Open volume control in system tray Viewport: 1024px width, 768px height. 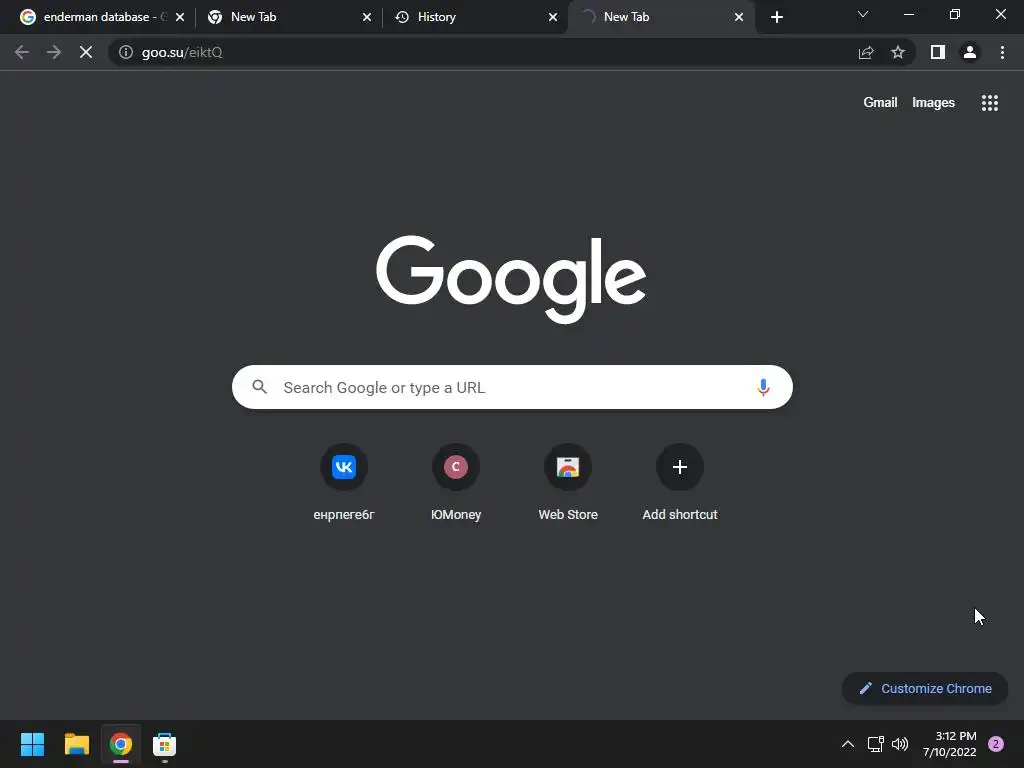[900, 744]
